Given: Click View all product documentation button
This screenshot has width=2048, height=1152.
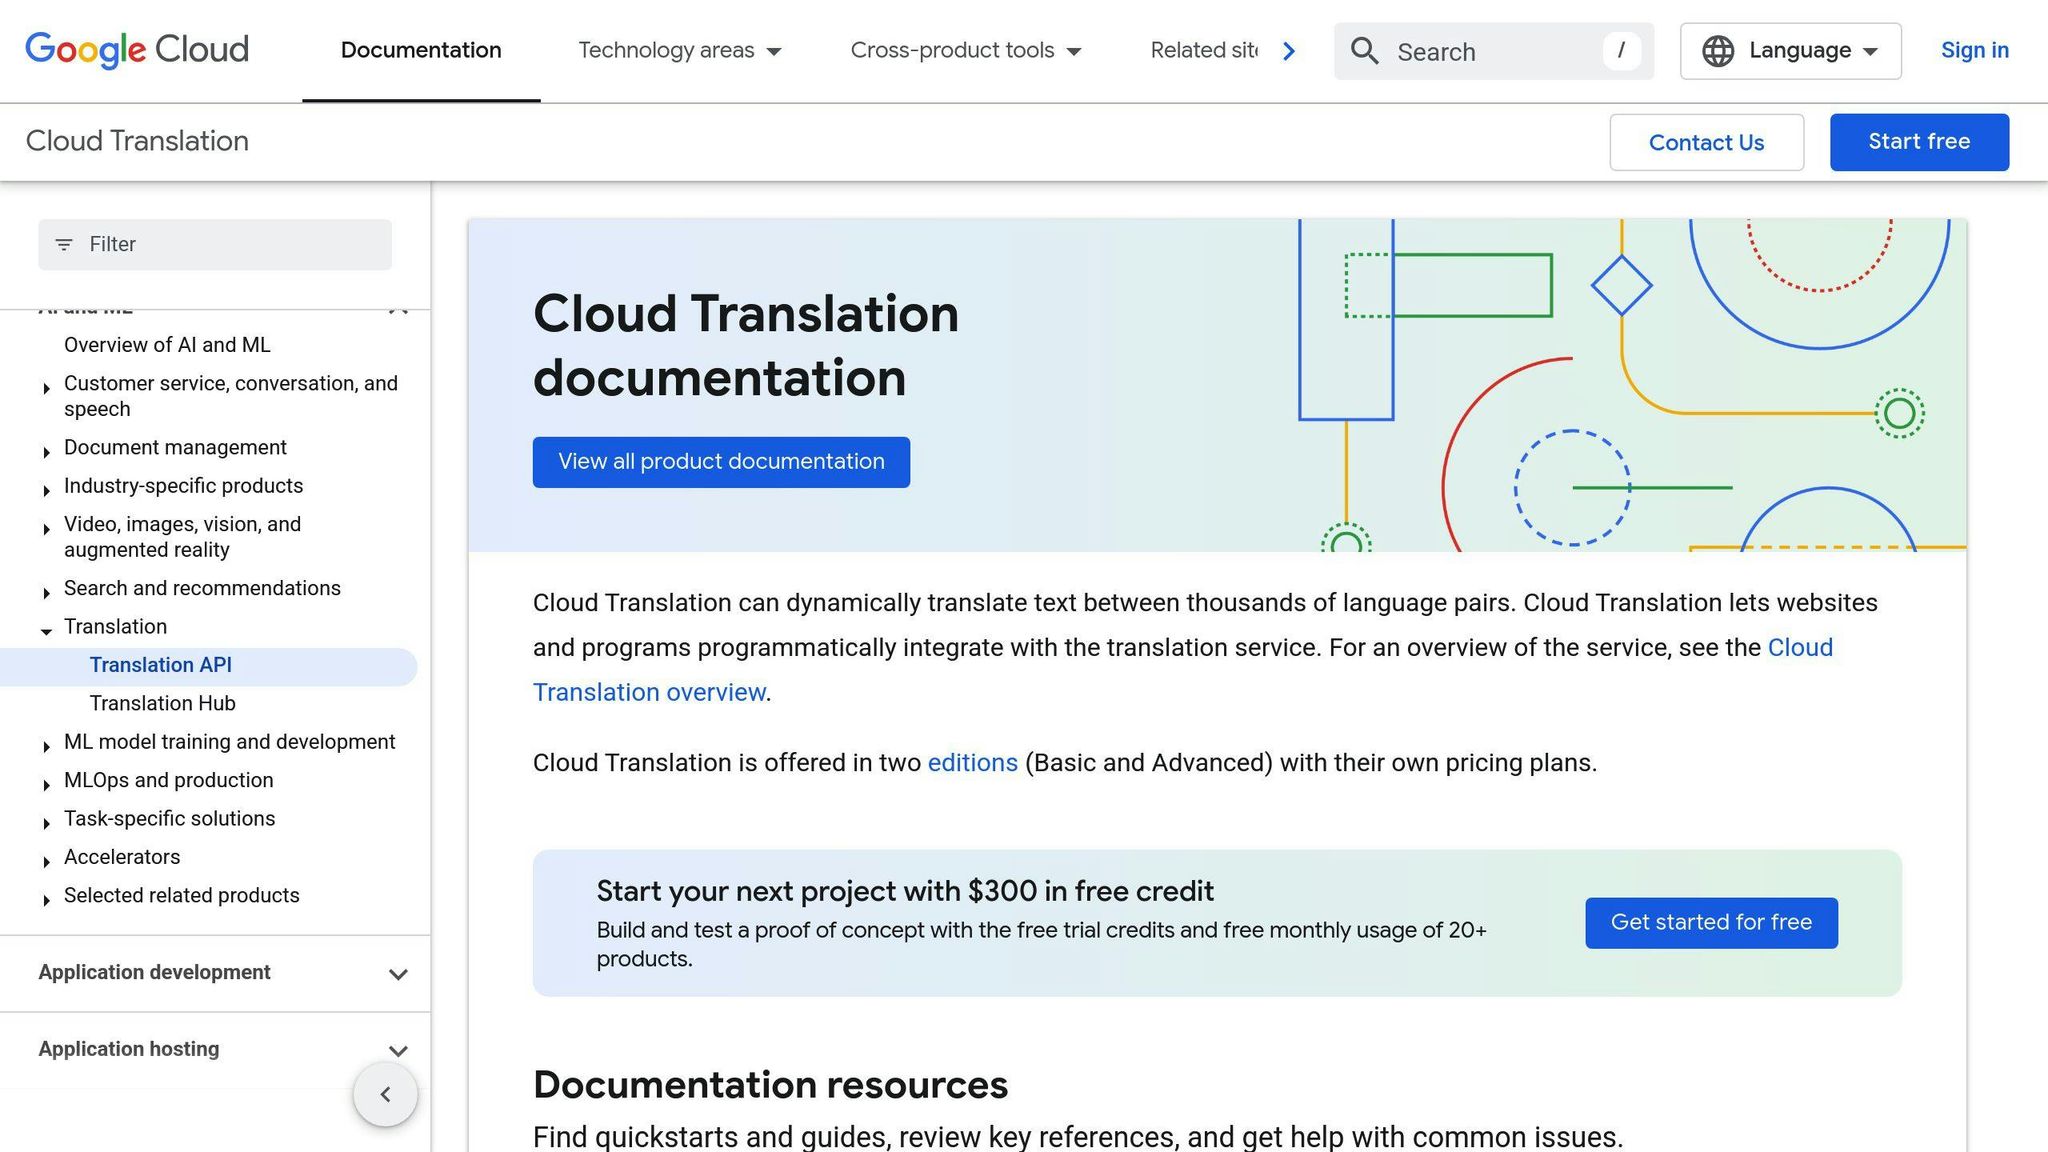Looking at the screenshot, I should 721,462.
